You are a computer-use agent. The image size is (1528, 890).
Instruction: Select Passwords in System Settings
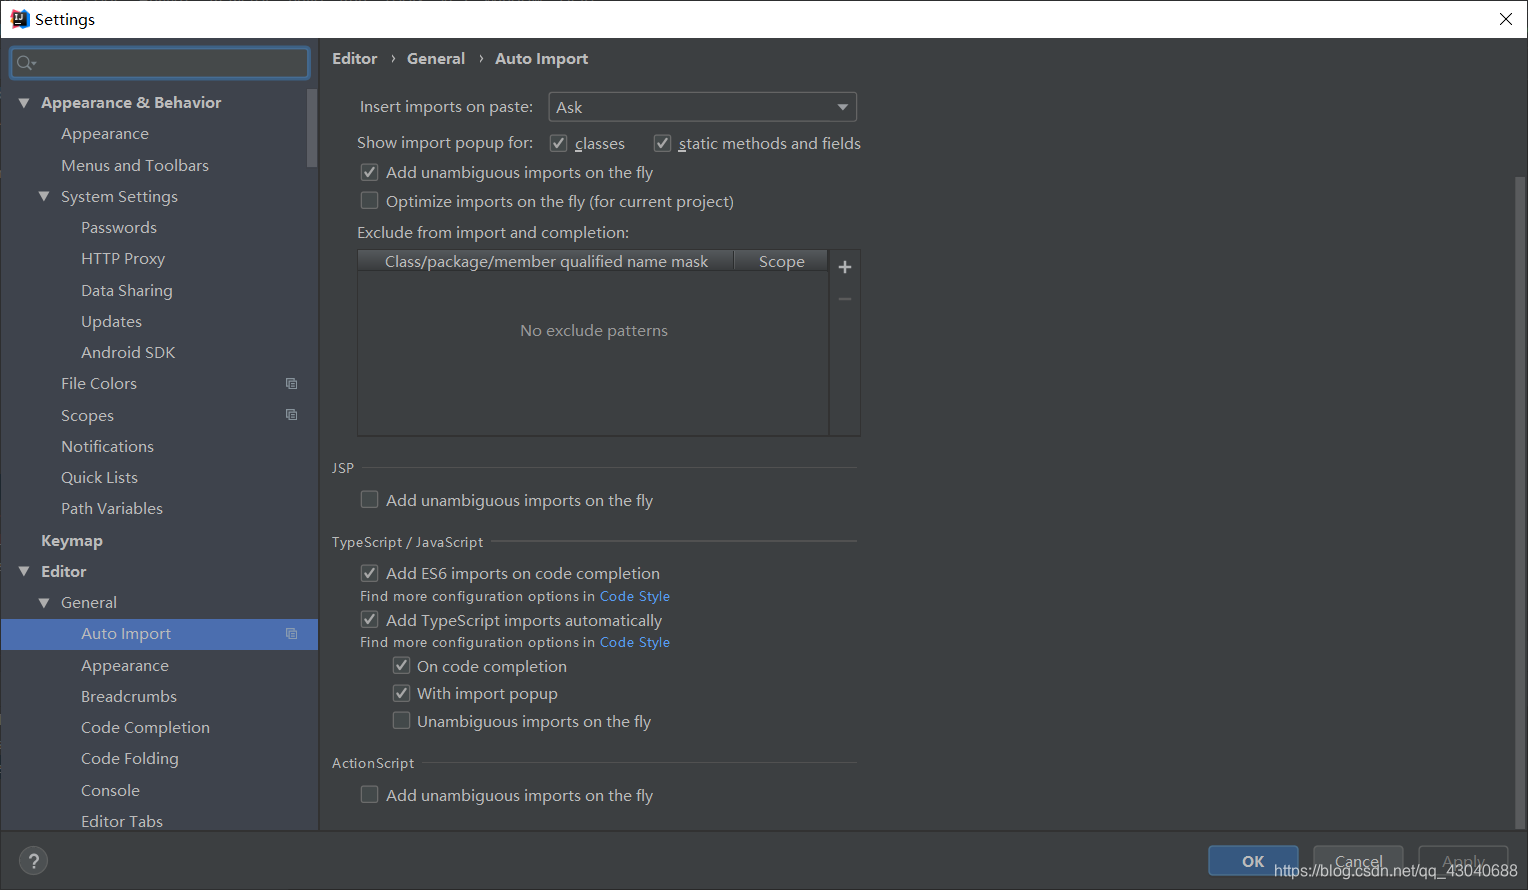point(119,228)
